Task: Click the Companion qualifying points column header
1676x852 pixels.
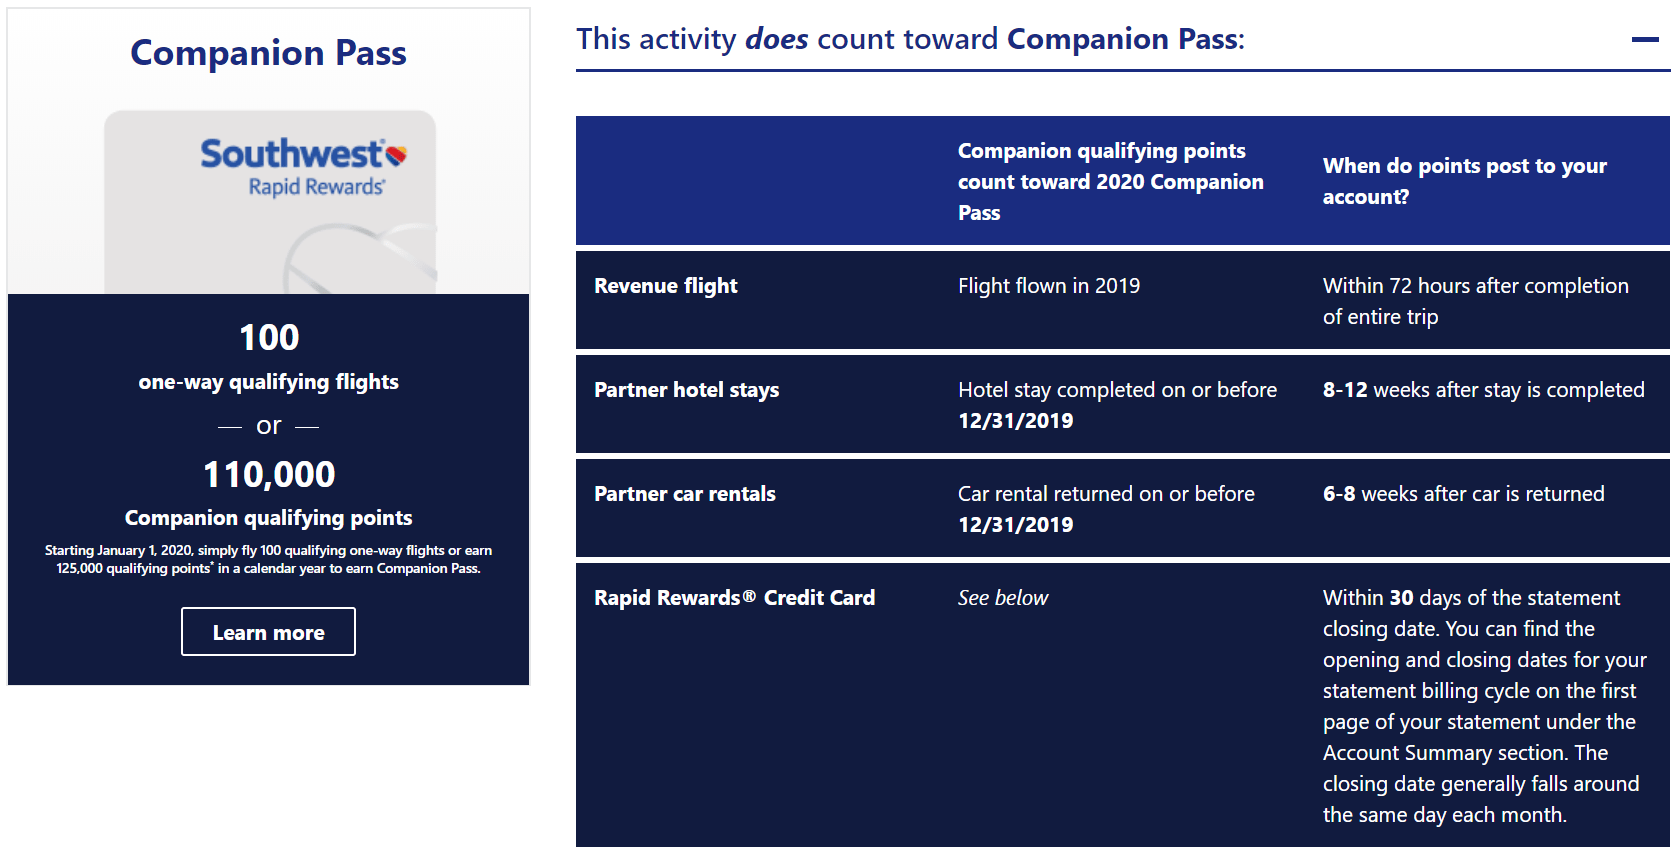Action: [x=1110, y=181]
